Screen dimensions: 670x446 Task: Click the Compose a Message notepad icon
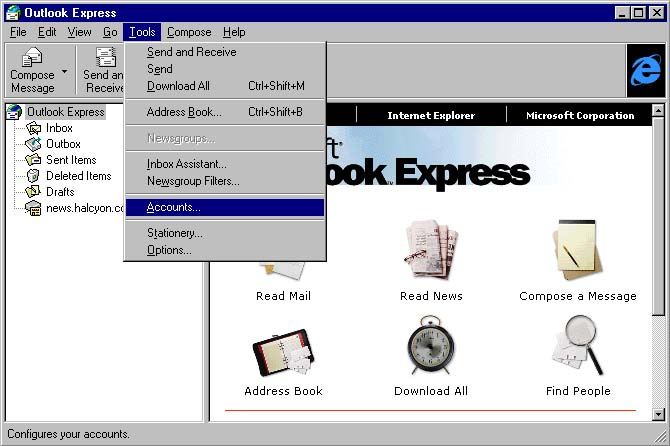[x=578, y=252]
